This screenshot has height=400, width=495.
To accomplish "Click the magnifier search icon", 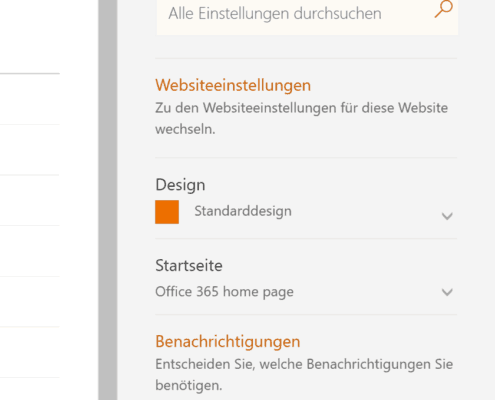I will coord(444,9).
